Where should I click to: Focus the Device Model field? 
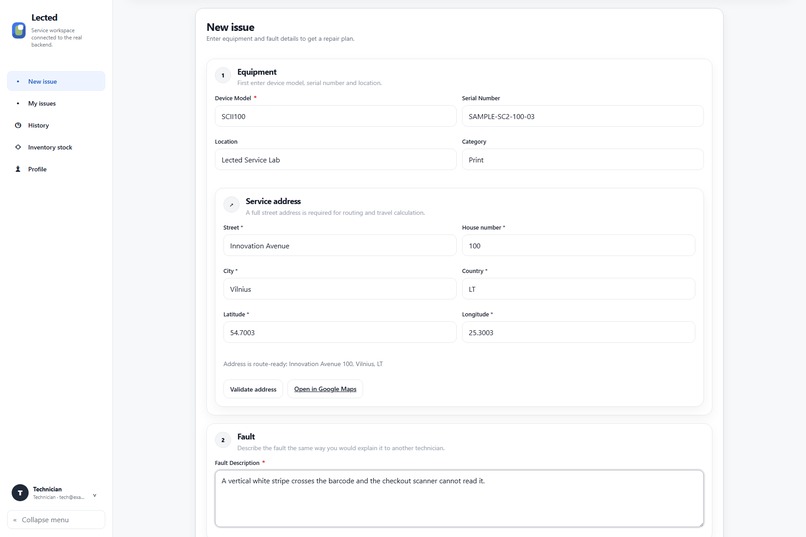pos(335,116)
